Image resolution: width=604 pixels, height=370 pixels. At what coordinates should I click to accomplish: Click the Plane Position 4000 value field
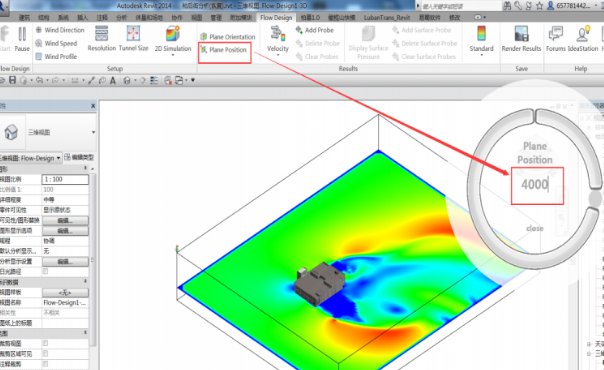(537, 186)
